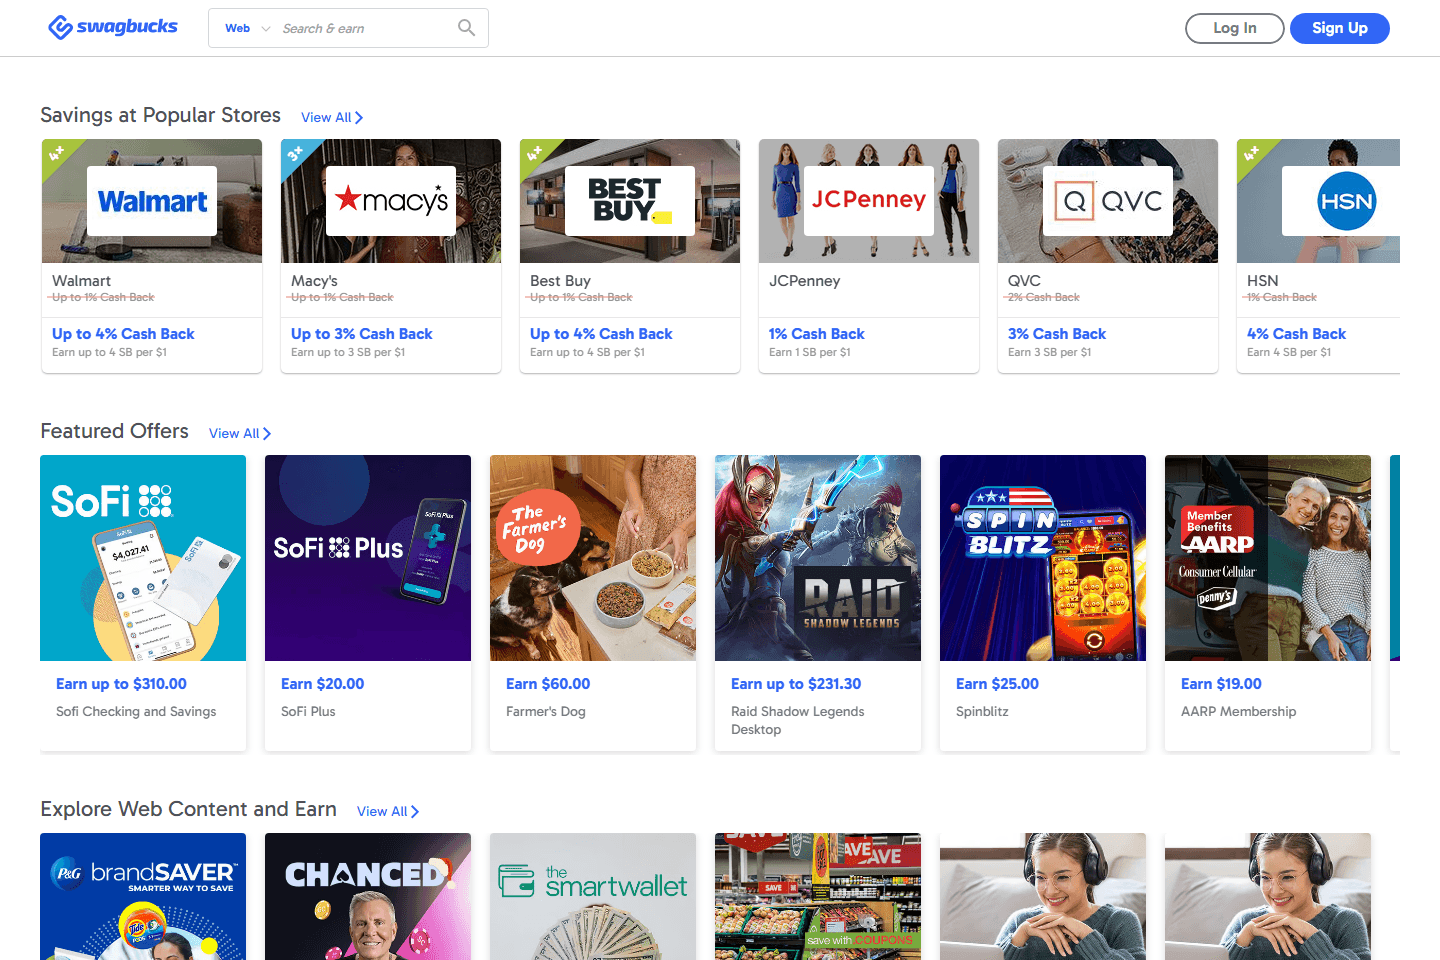
Task: Open the AARP Member Benefits offer image
Action: [x=1268, y=558]
